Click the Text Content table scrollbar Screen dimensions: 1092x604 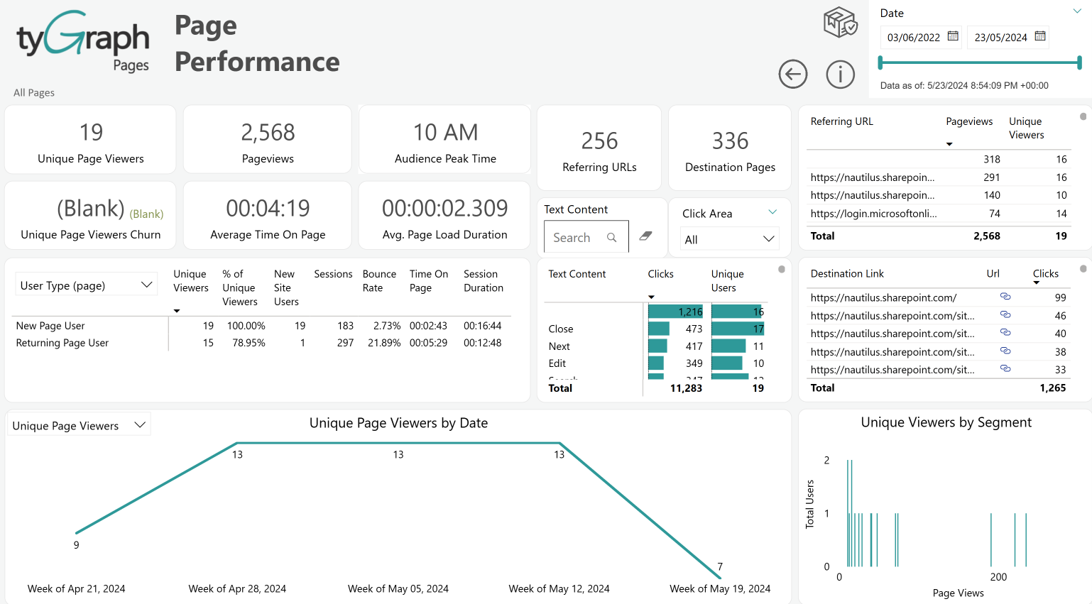click(781, 270)
